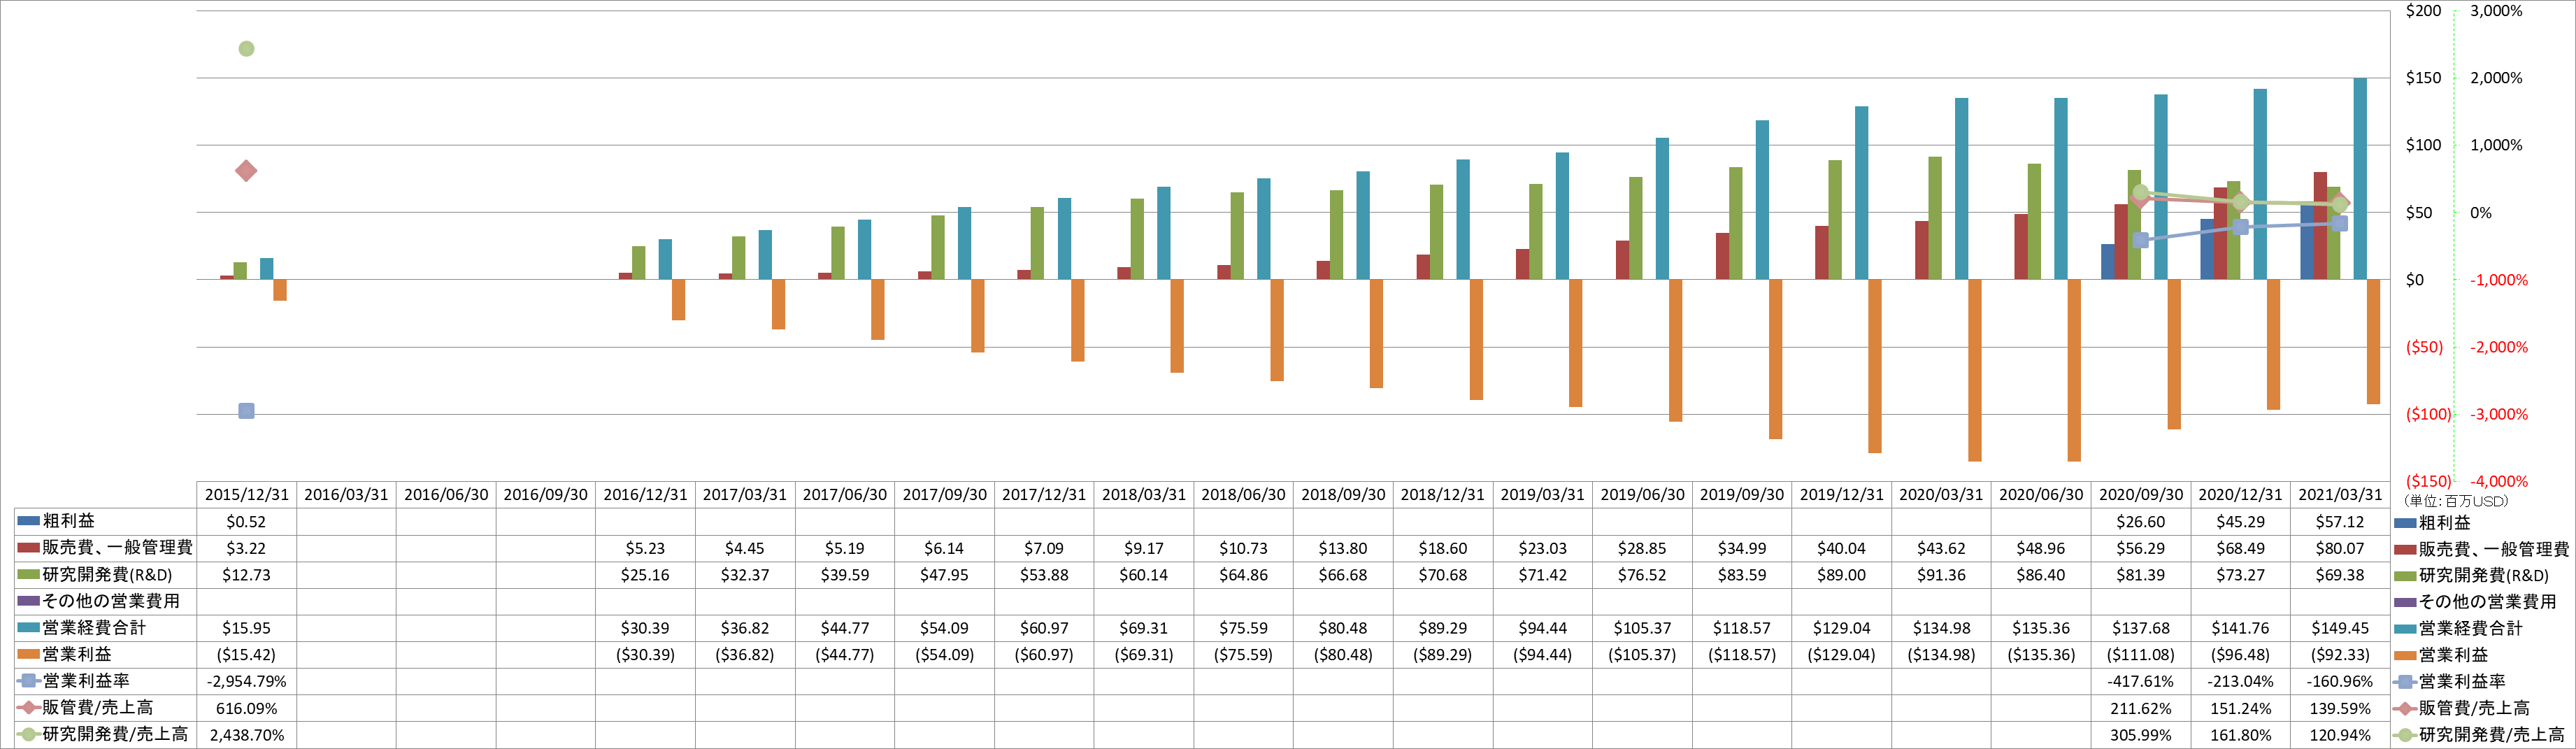Select その他の営業費用 entry in the right legend
This screenshot has width=2576, height=749.
click(x=2475, y=602)
